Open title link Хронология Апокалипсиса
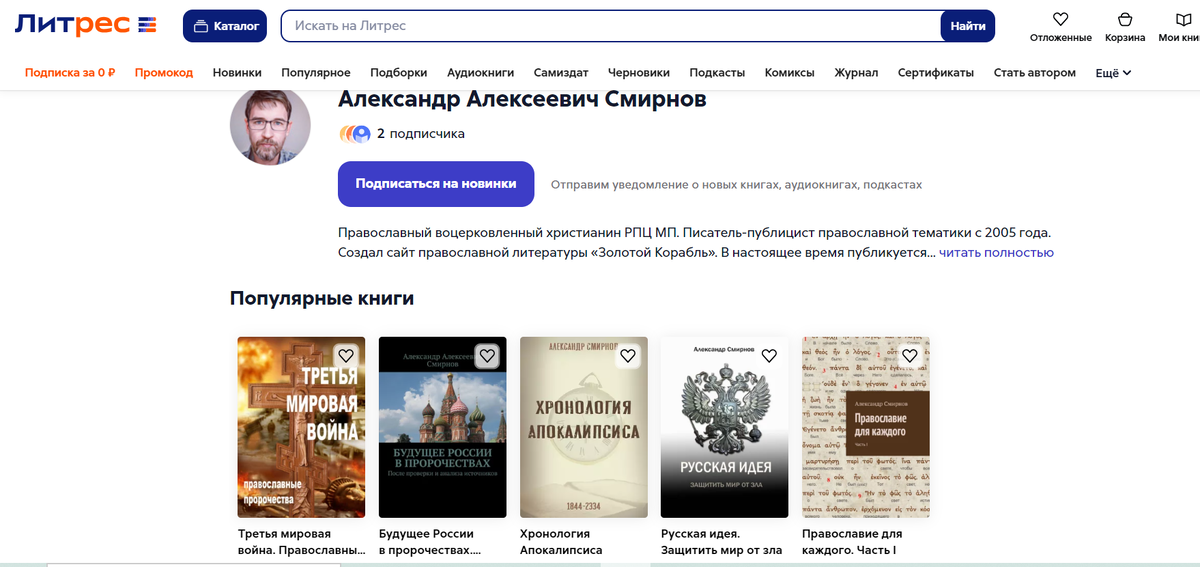 pos(561,542)
